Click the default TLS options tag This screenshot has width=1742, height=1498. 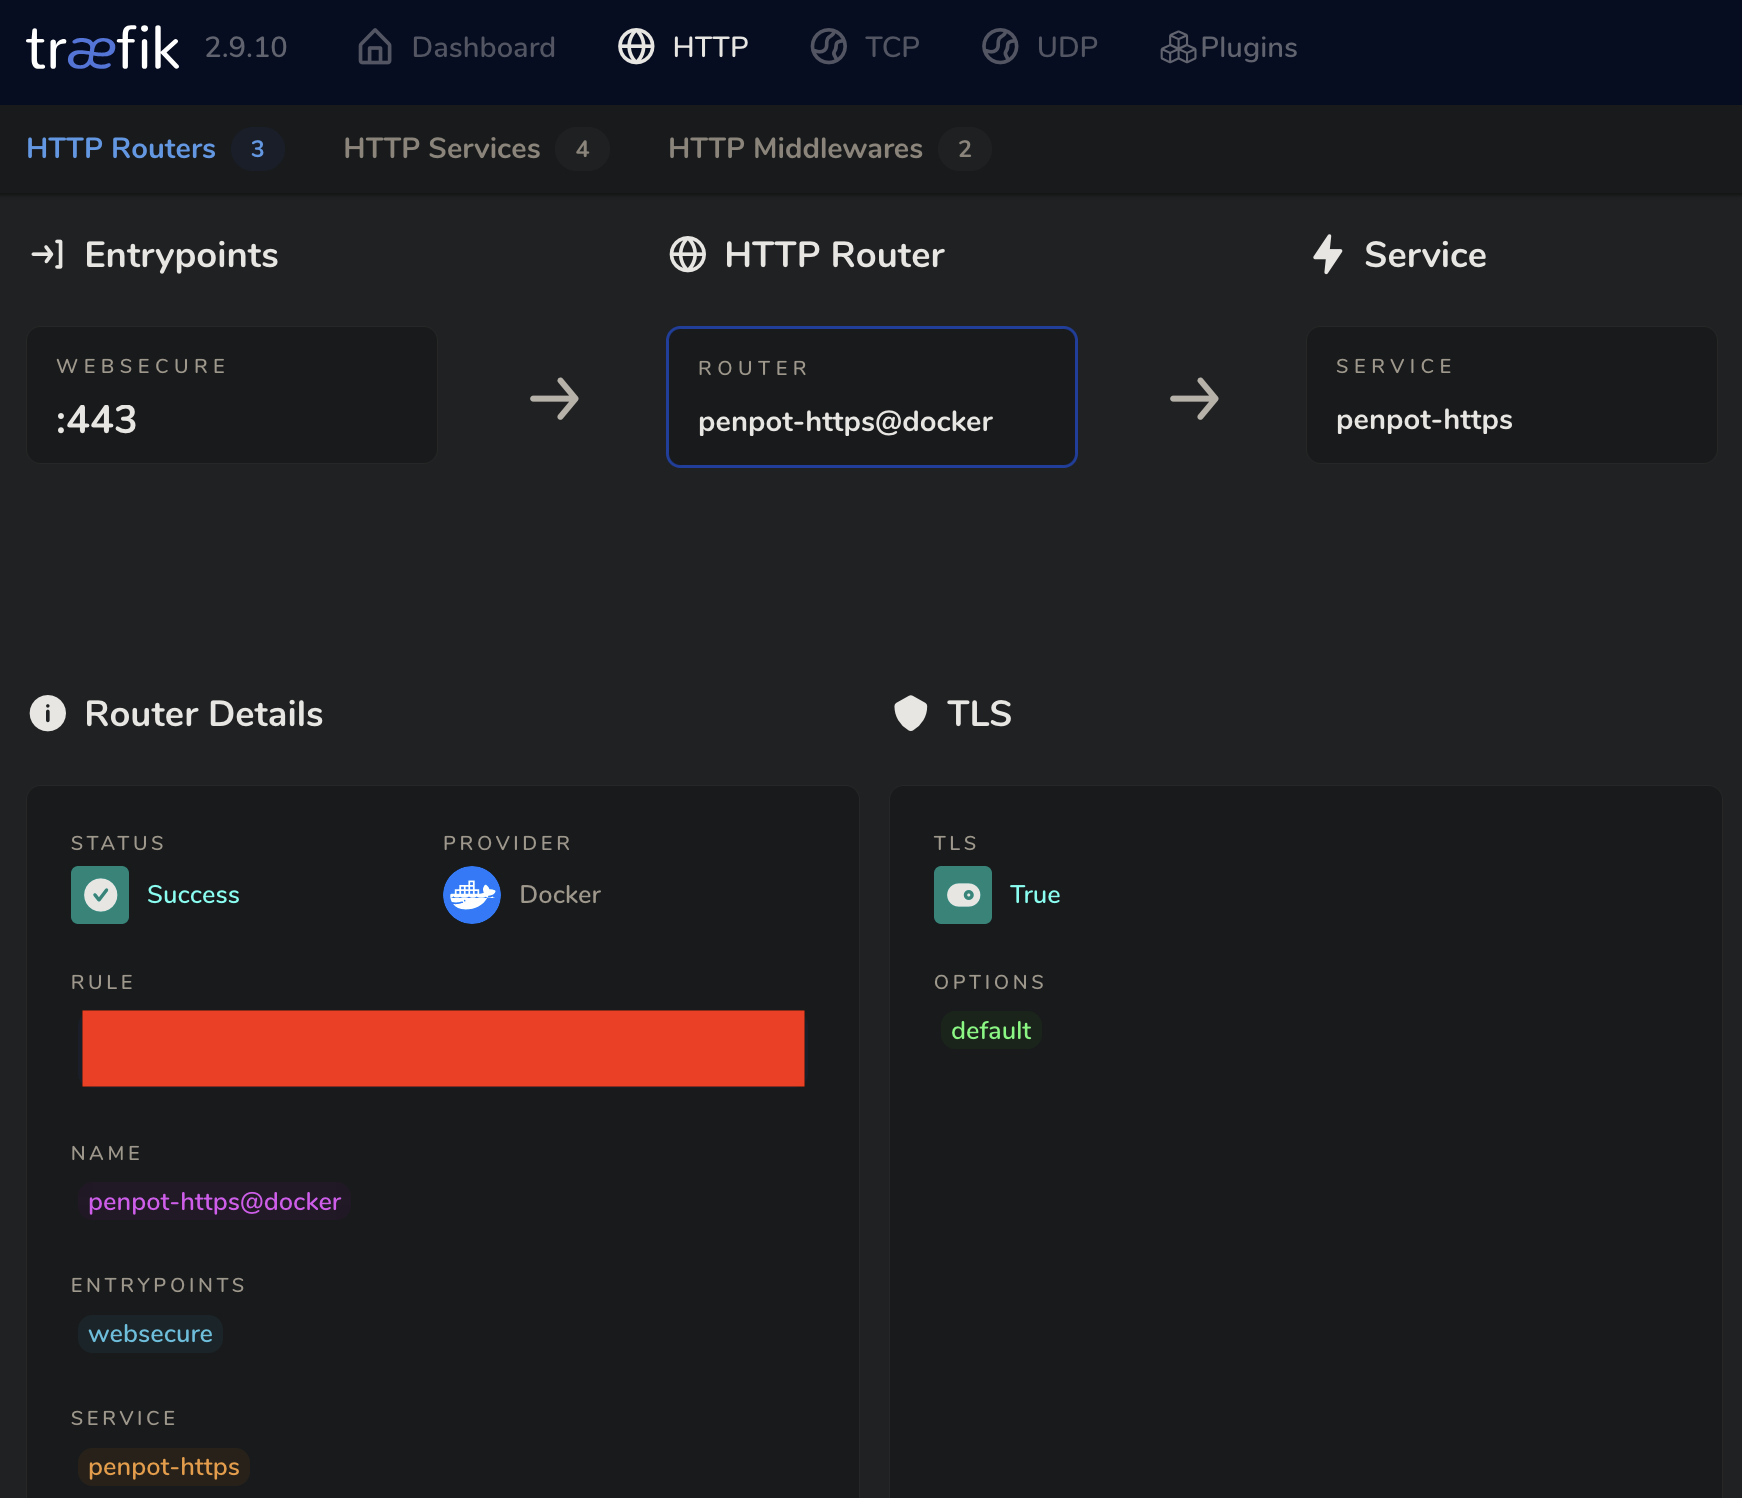pyautogui.click(x=991, y=1031)
